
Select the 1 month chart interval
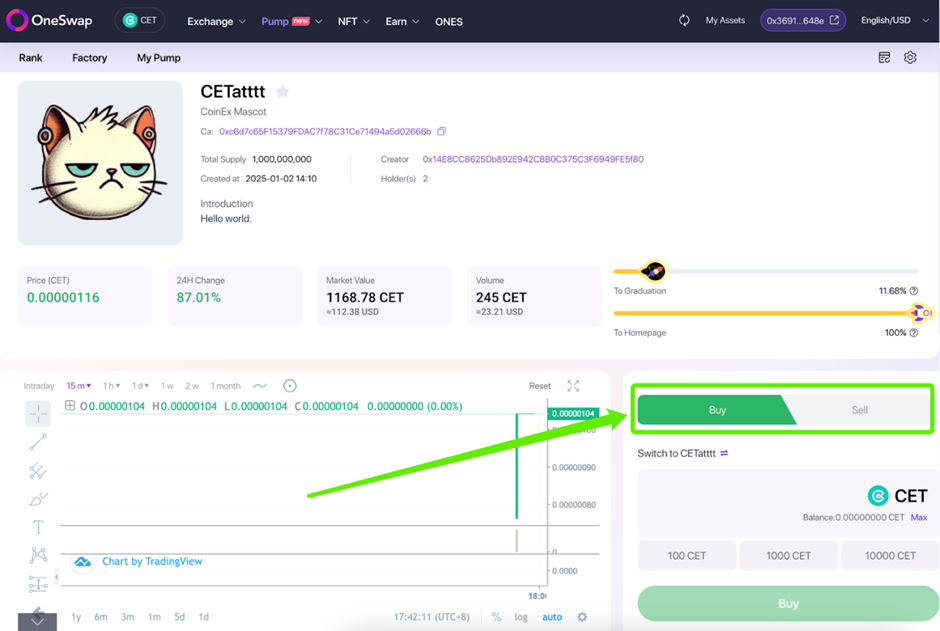(225, 386)
